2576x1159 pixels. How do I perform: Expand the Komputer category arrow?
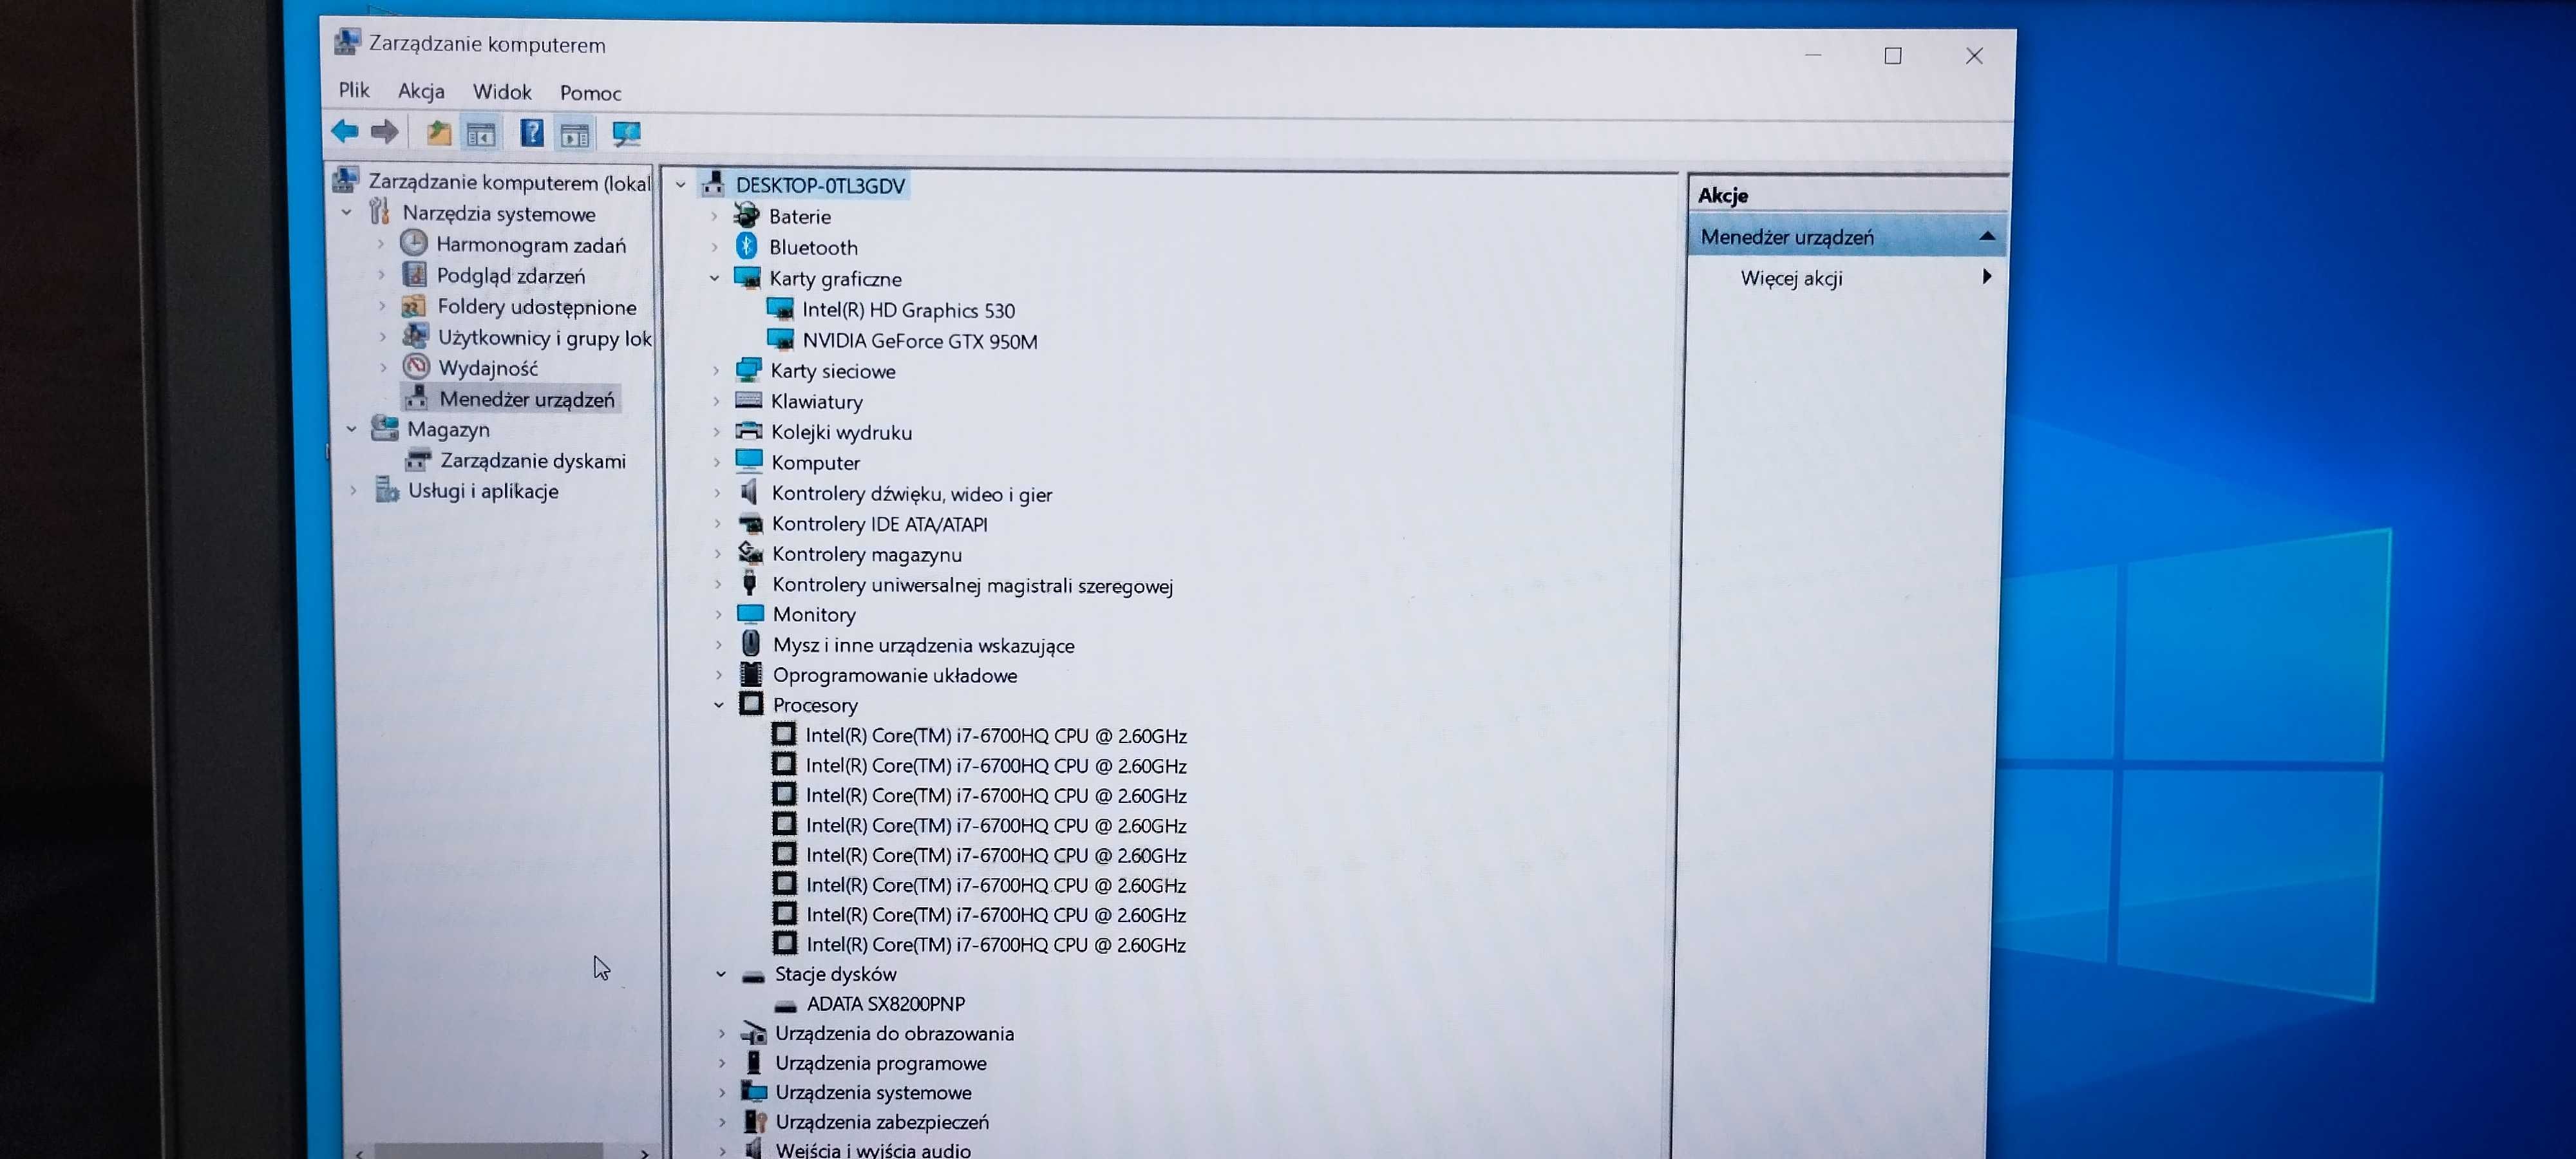click(x=717, y=463)
